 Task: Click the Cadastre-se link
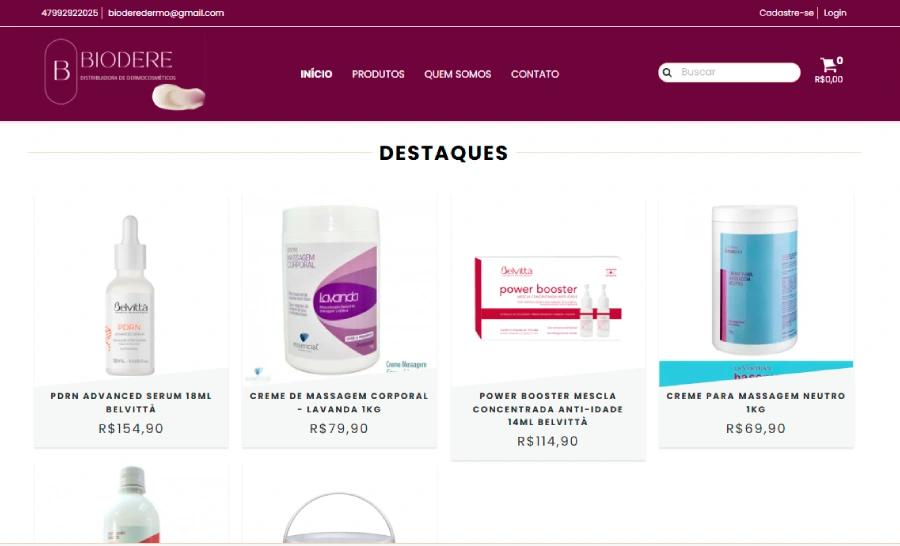786,13
